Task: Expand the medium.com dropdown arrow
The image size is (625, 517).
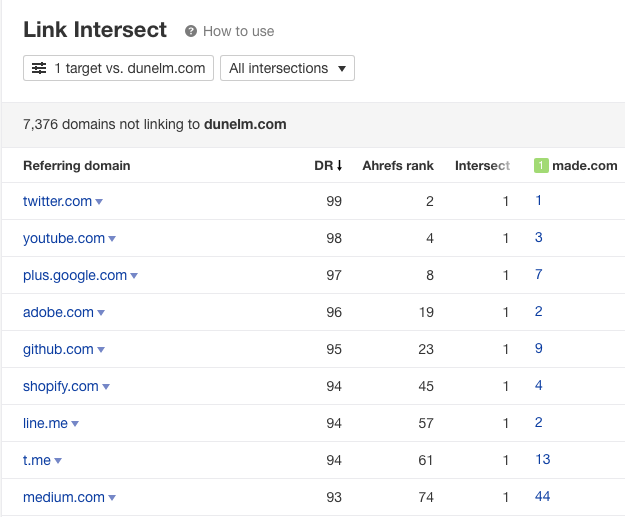Action: click(x=112, y=498)
